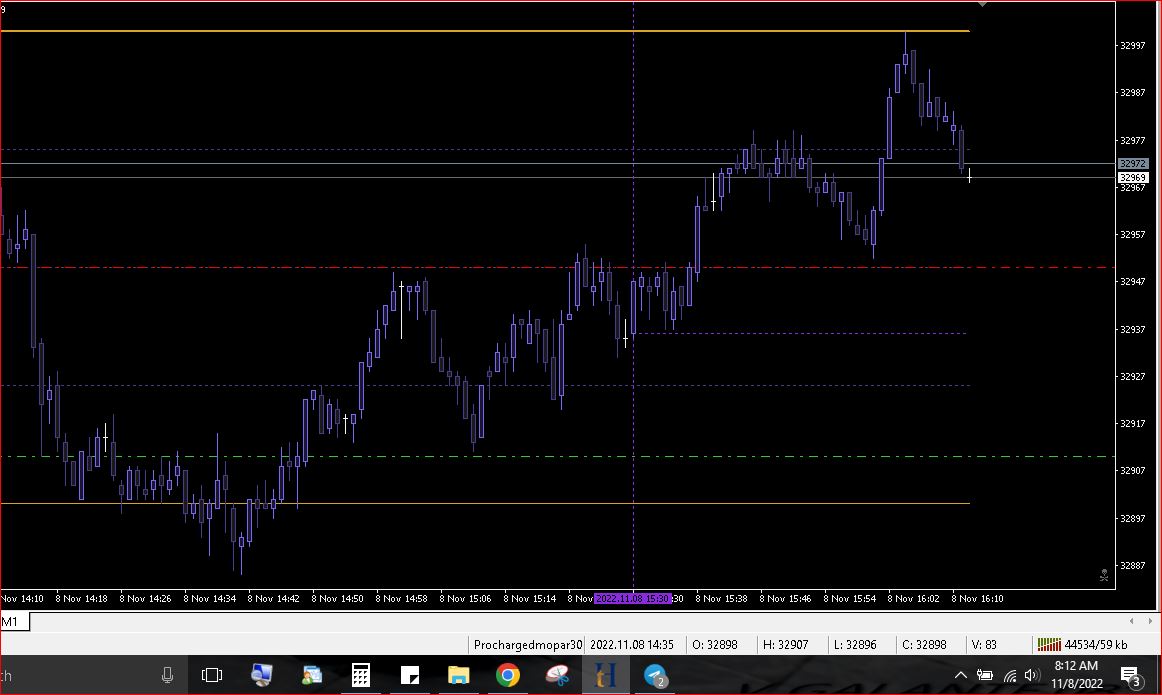Click the skull icon in chart corner

click(1103, 575)
